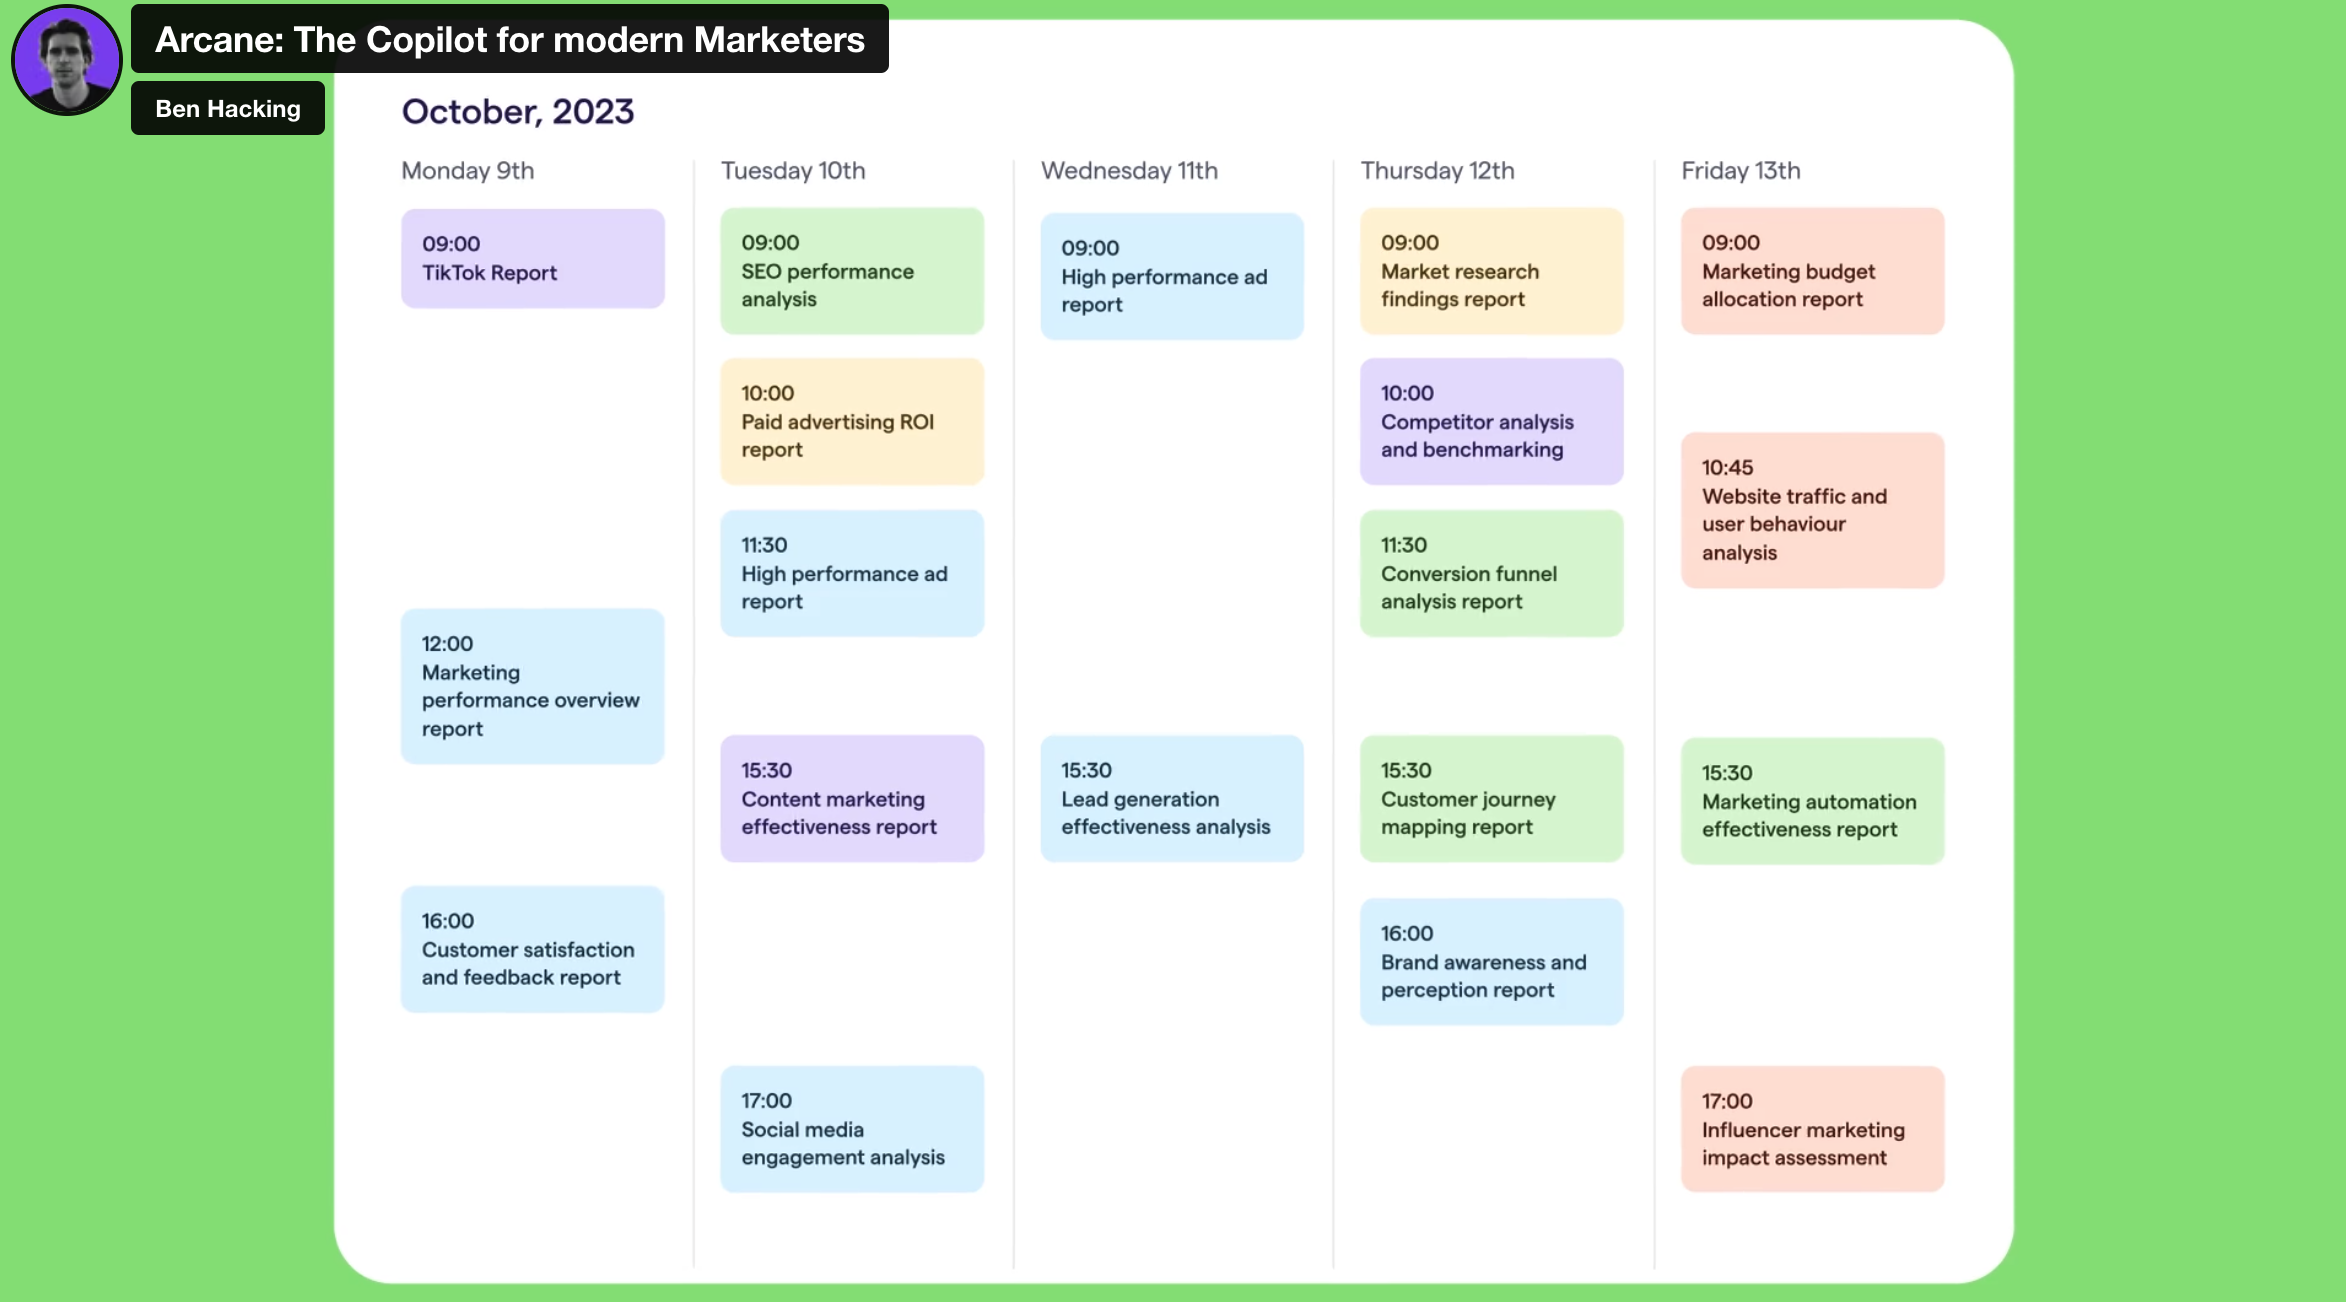Open the 09:00 TikTok Report event
Screen dimensions: 2346x1302
tap(533, 258)
